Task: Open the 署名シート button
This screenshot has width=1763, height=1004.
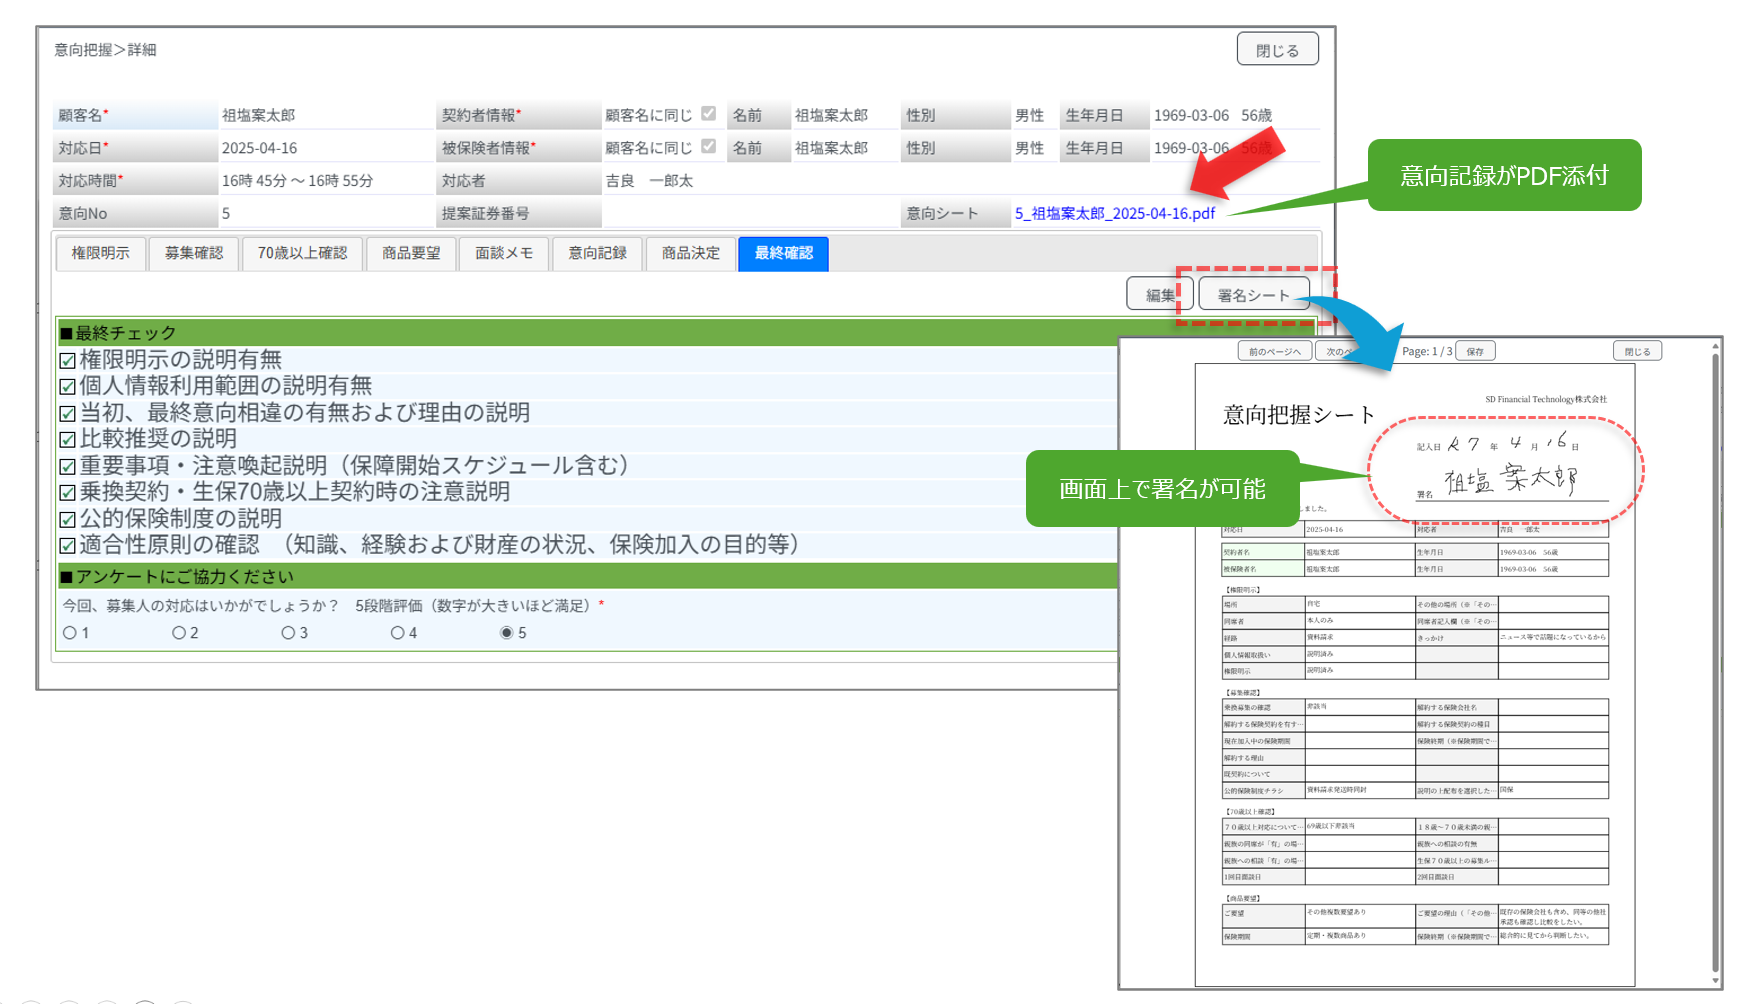Action: 1254,295
